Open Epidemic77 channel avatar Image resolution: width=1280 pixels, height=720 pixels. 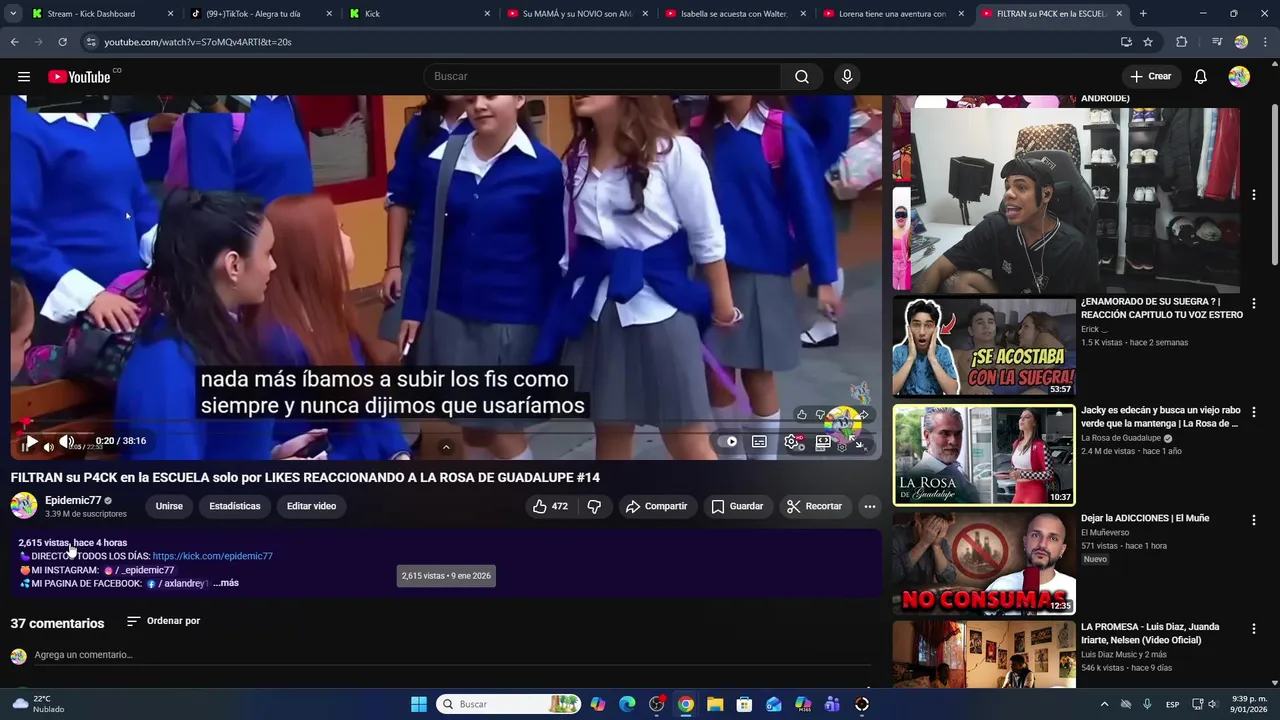click(23, 506)
